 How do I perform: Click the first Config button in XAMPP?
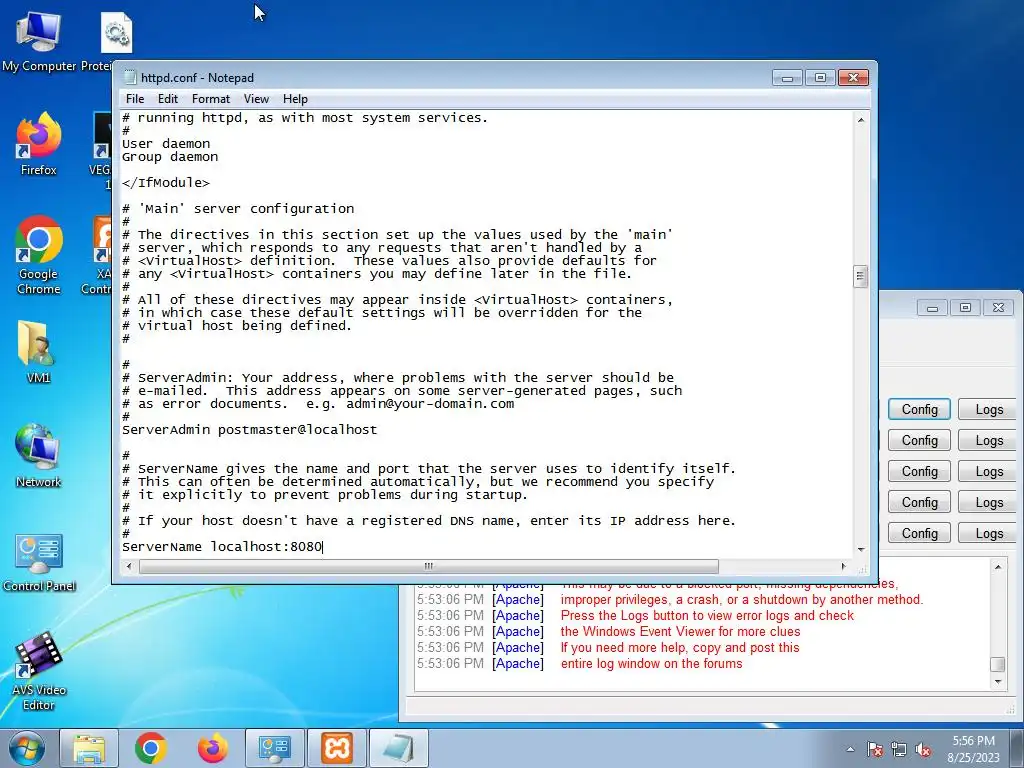tap(920, 409)
